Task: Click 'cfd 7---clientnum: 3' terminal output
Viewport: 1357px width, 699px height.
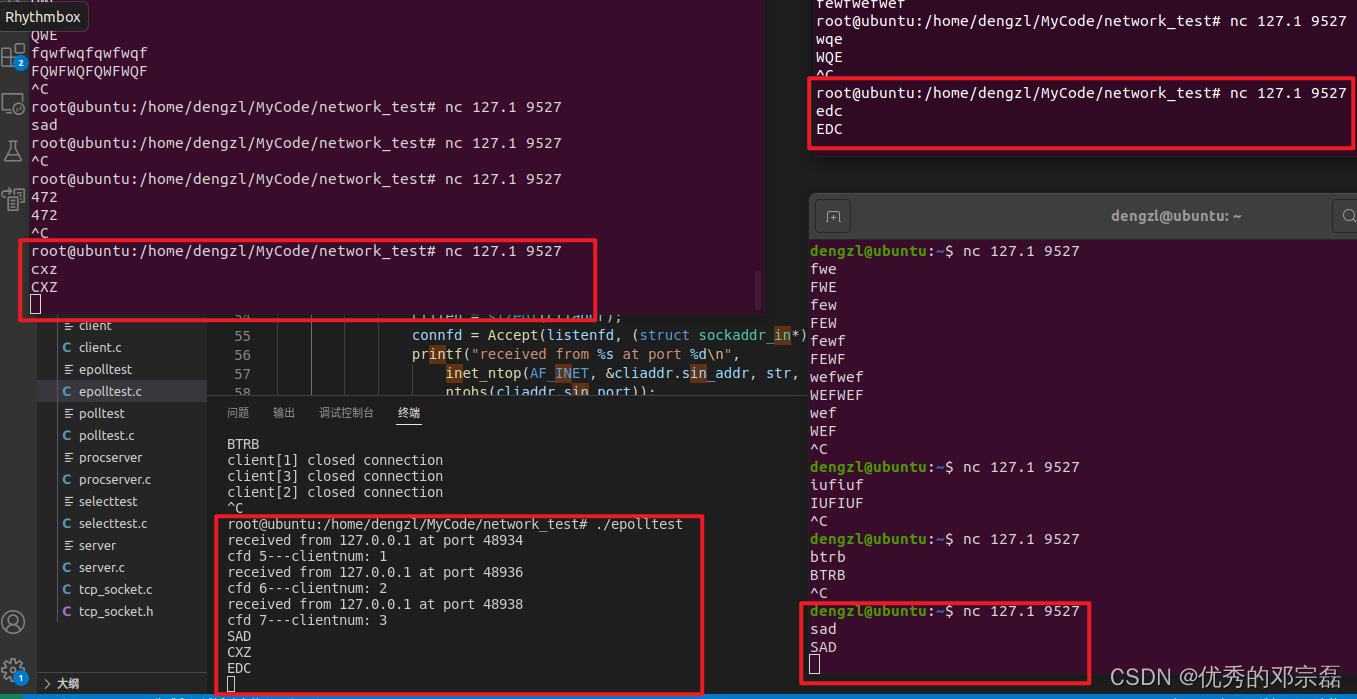Action: point(307,620)
